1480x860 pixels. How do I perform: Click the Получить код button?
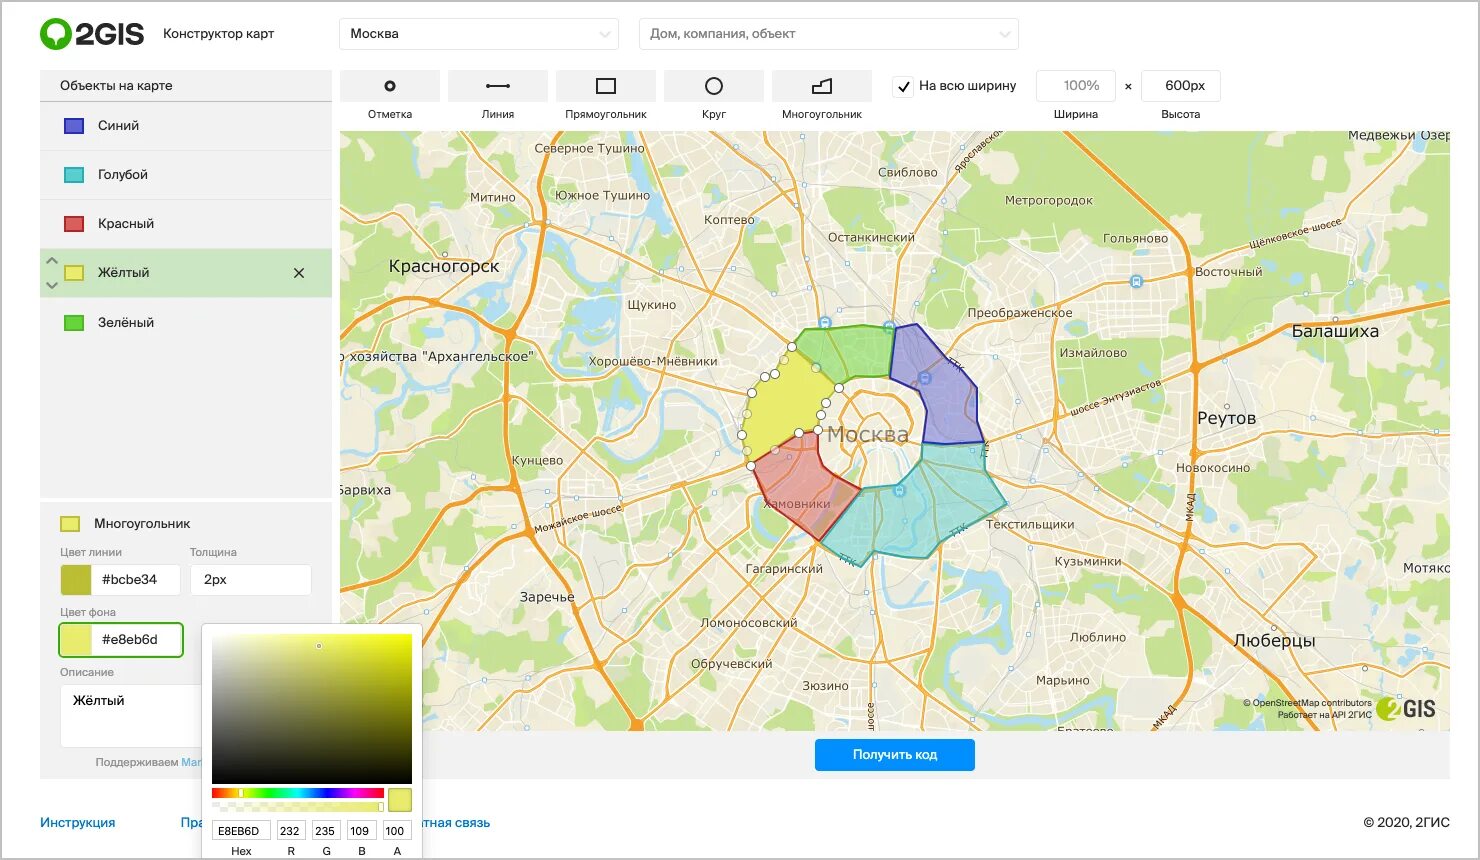tap(895, 755)
